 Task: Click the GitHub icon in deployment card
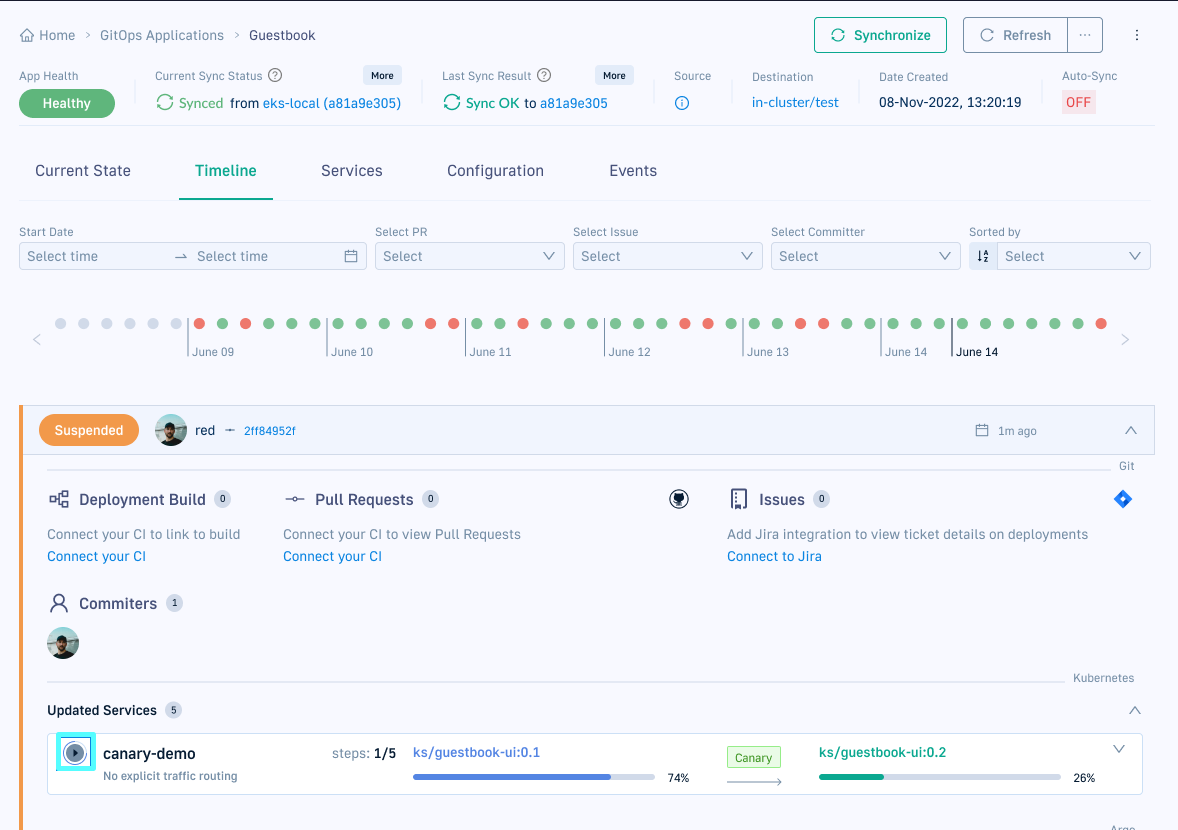coord(679,499)
